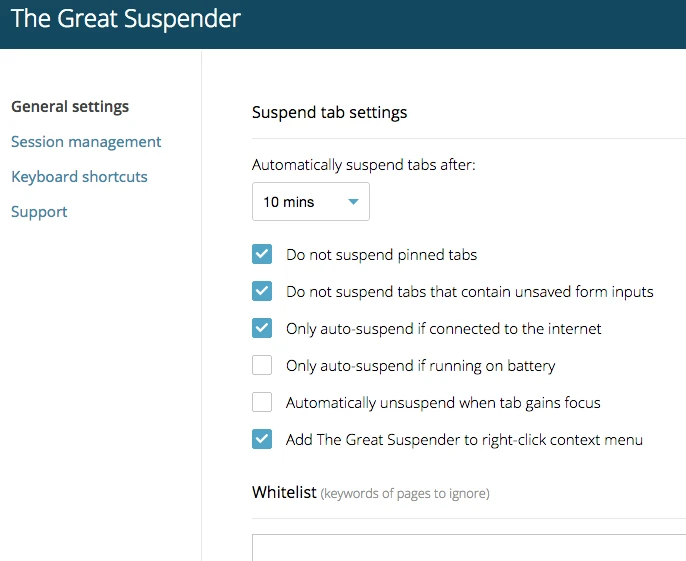The width and height of the screenshot is (686, 561).
Task: Uncheck the pinned tabs checkbox
Action: tap(262, 255)
